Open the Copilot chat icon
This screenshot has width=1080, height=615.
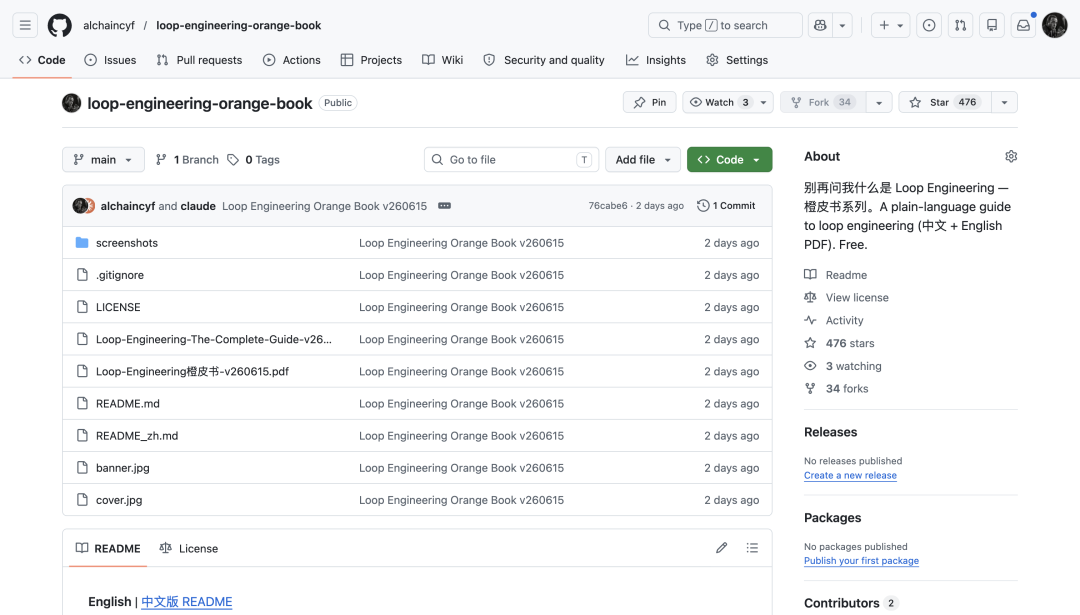tap(820, 25)
